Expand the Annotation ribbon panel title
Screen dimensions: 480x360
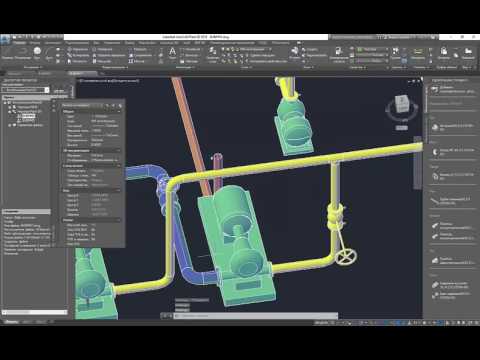point(184,68)
